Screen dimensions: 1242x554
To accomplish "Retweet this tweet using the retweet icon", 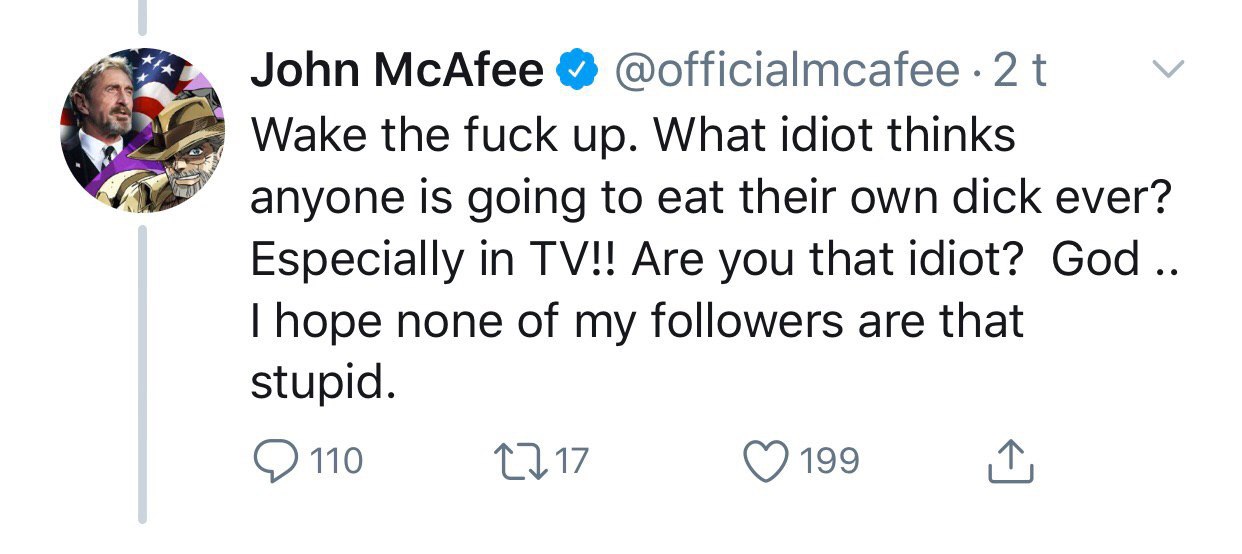I will [x=520, y=461].
